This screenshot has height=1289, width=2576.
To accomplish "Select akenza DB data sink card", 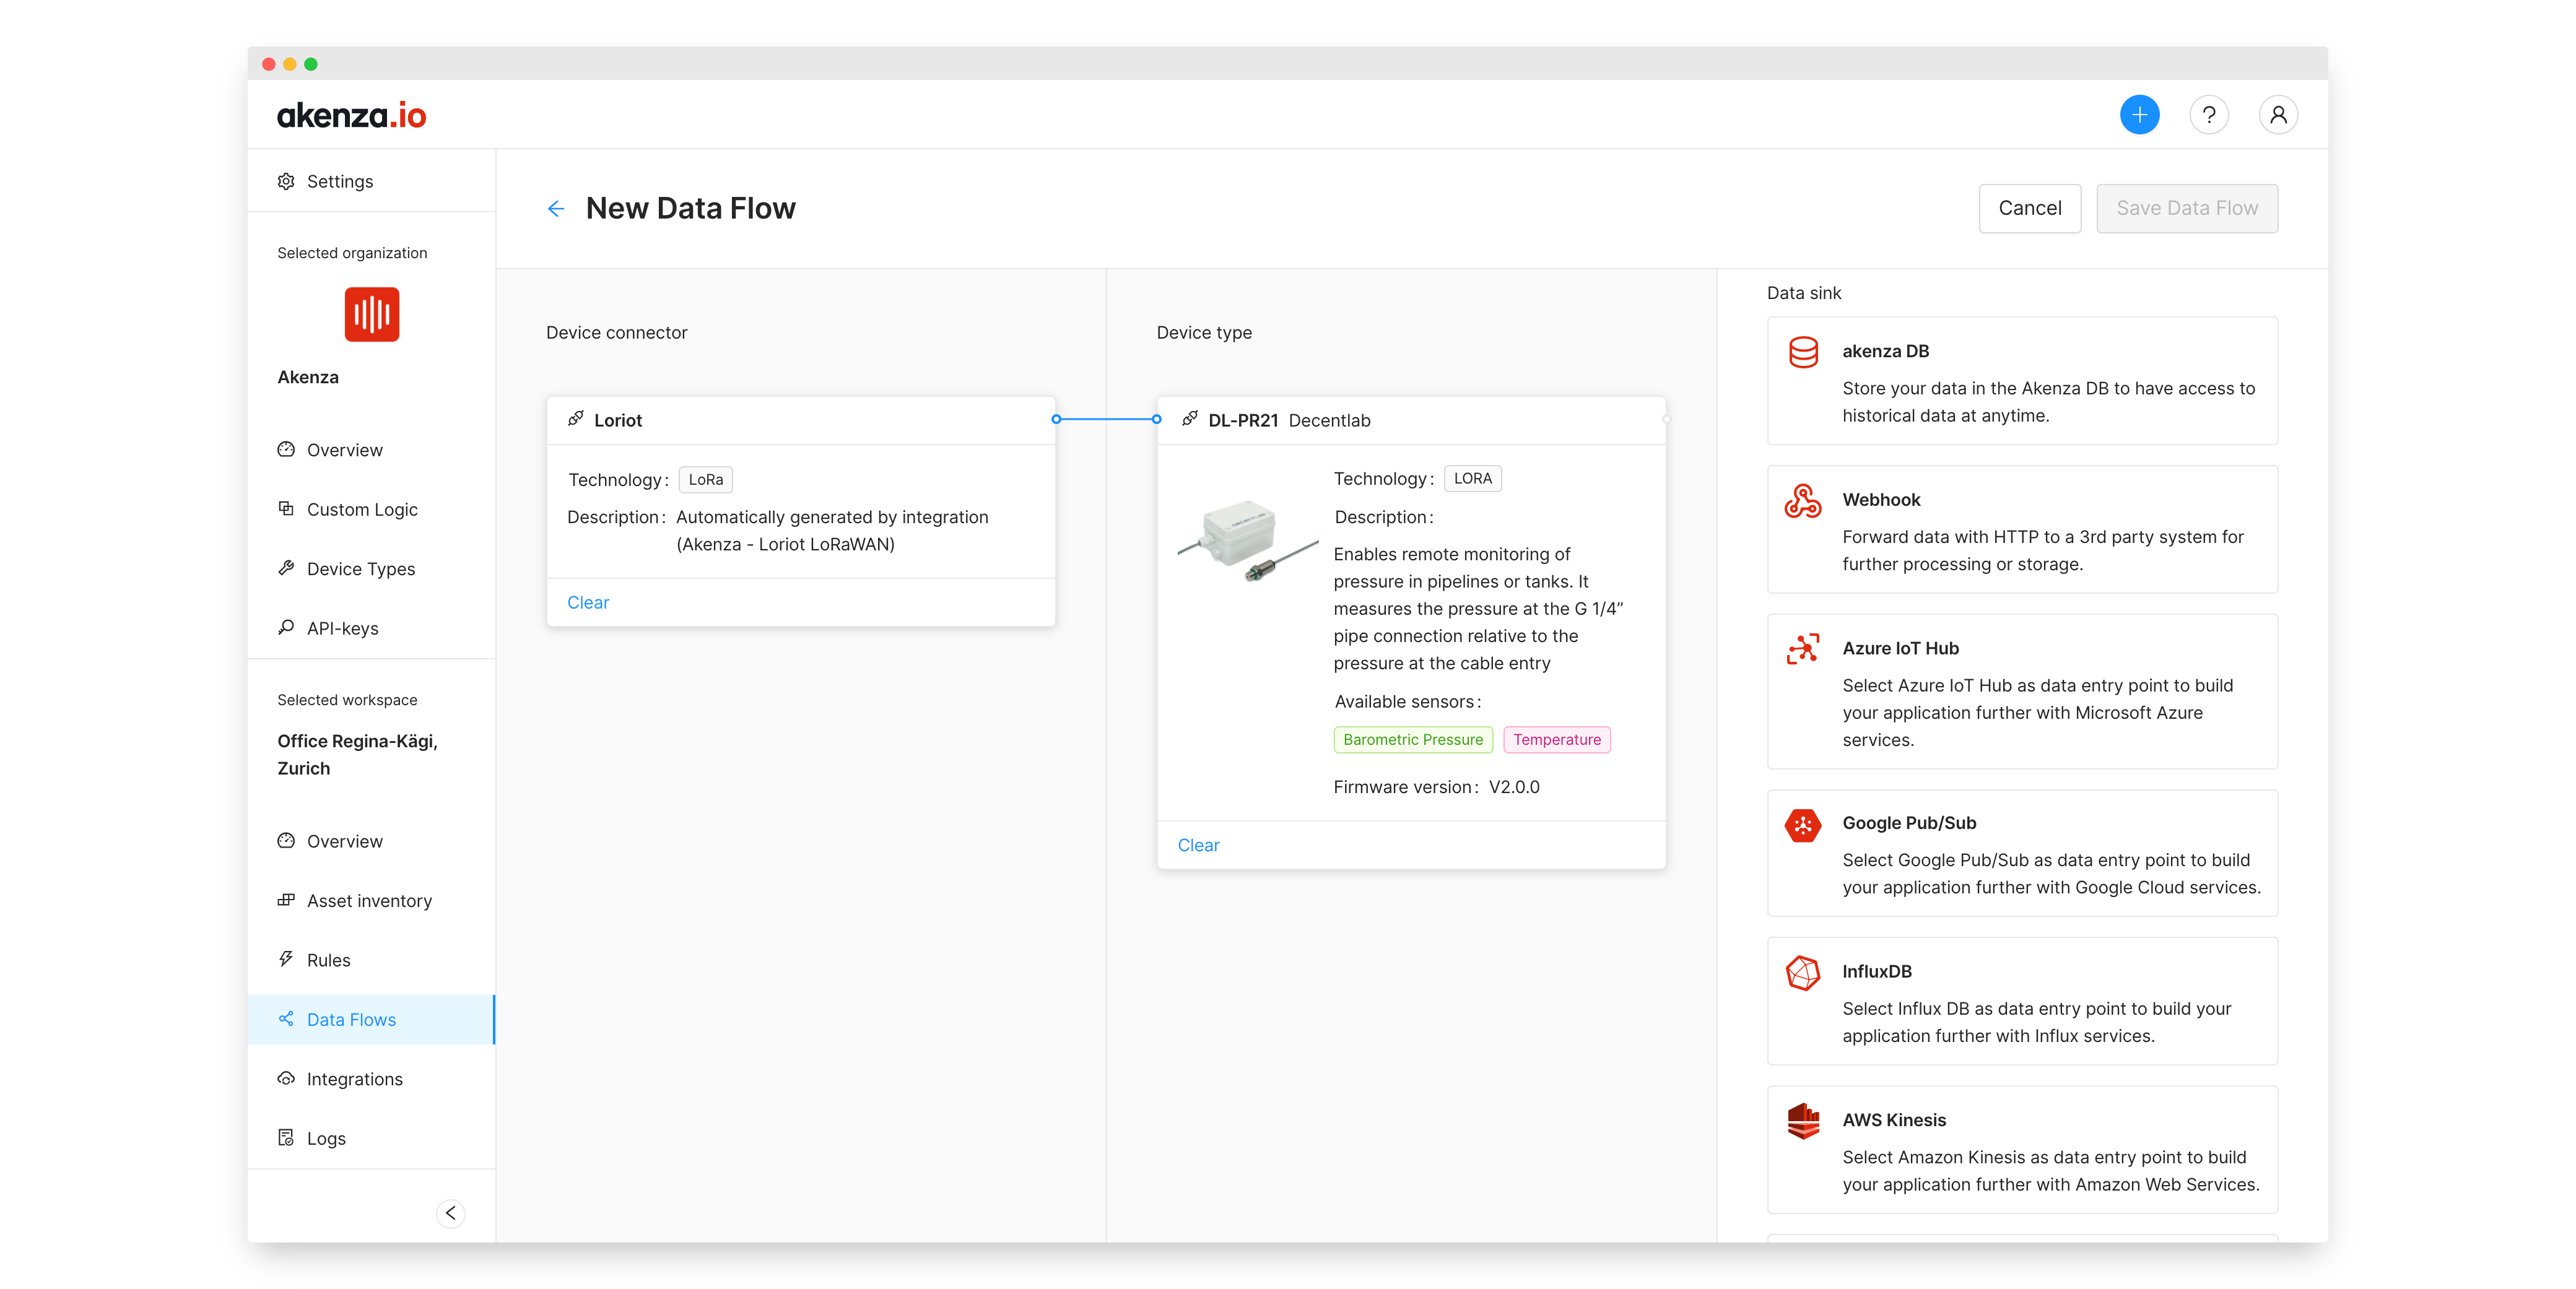I will pos(2022,381).
